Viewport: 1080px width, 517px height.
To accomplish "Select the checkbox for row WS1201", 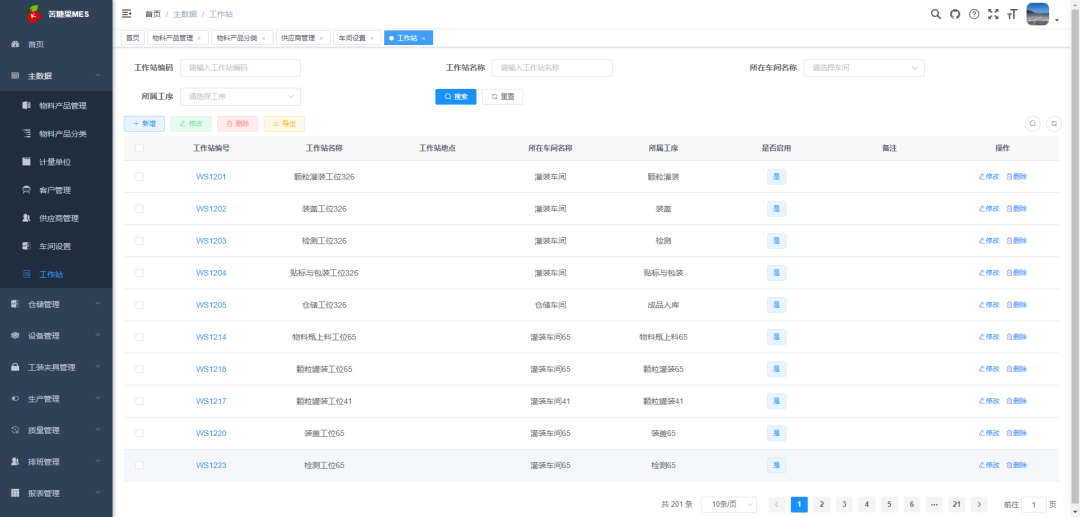I will click(139, 177).
